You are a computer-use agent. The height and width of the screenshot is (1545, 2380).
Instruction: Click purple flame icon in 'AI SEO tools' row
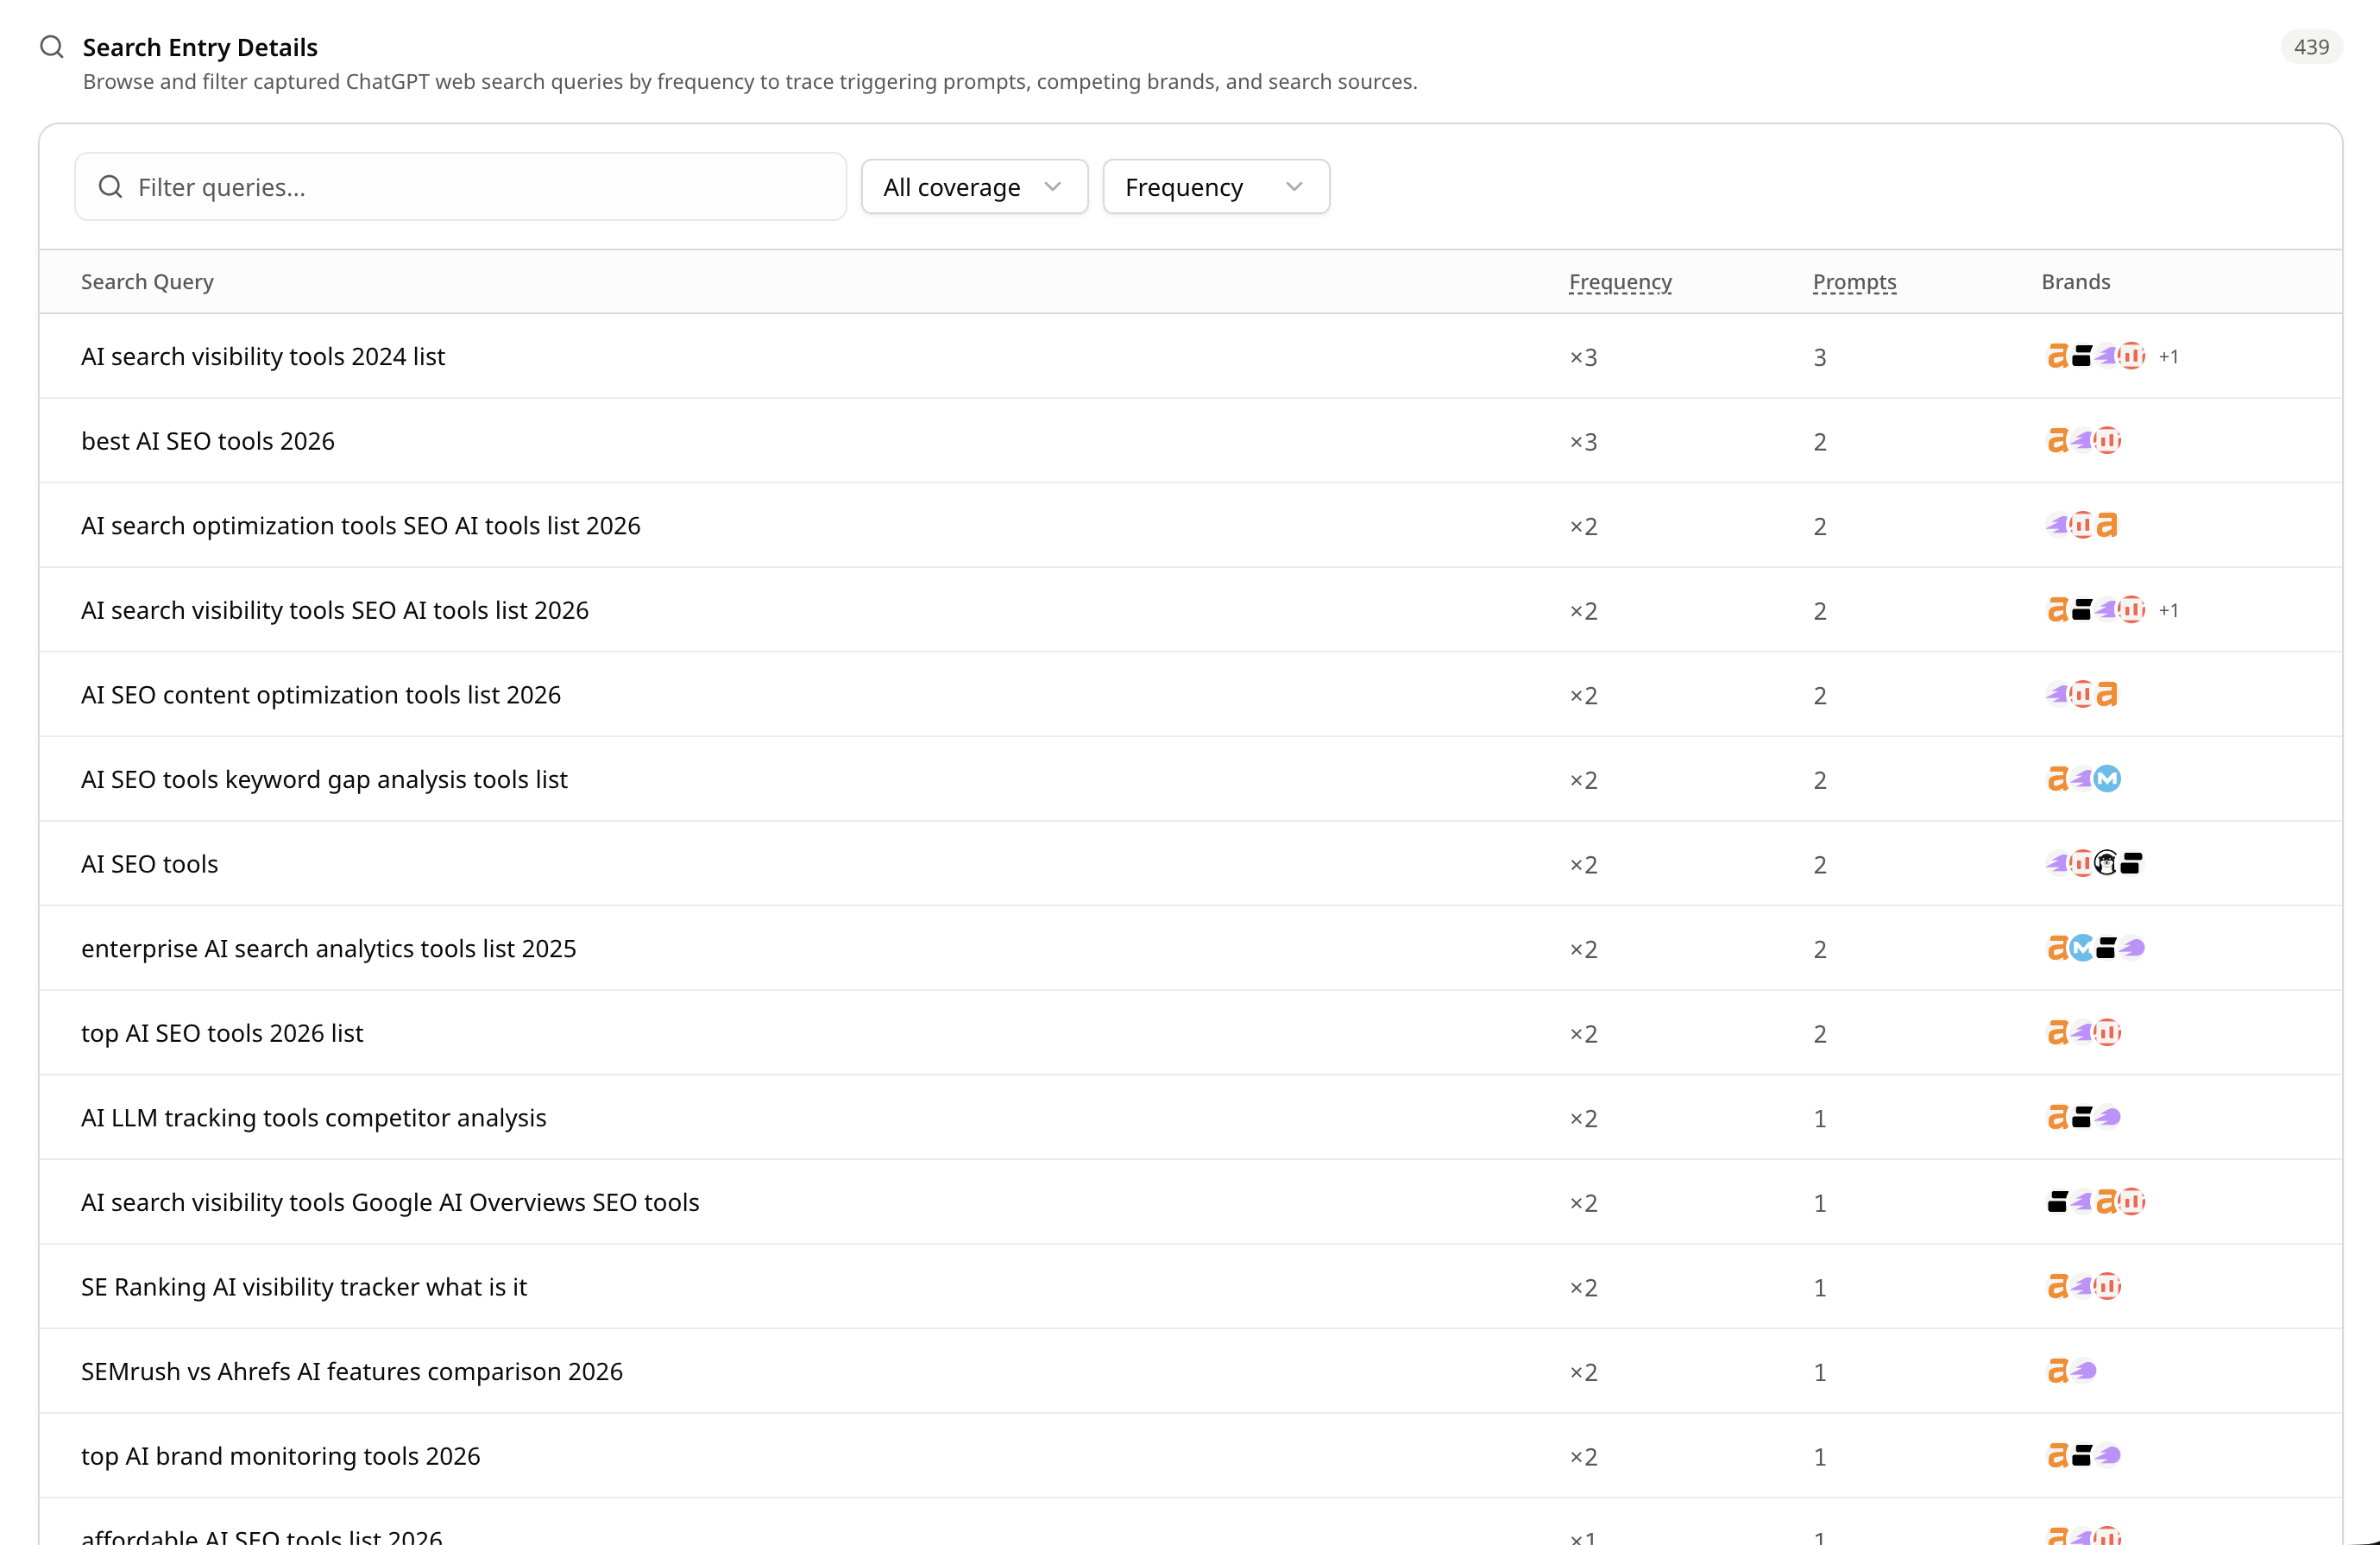tap(2057, 863)
